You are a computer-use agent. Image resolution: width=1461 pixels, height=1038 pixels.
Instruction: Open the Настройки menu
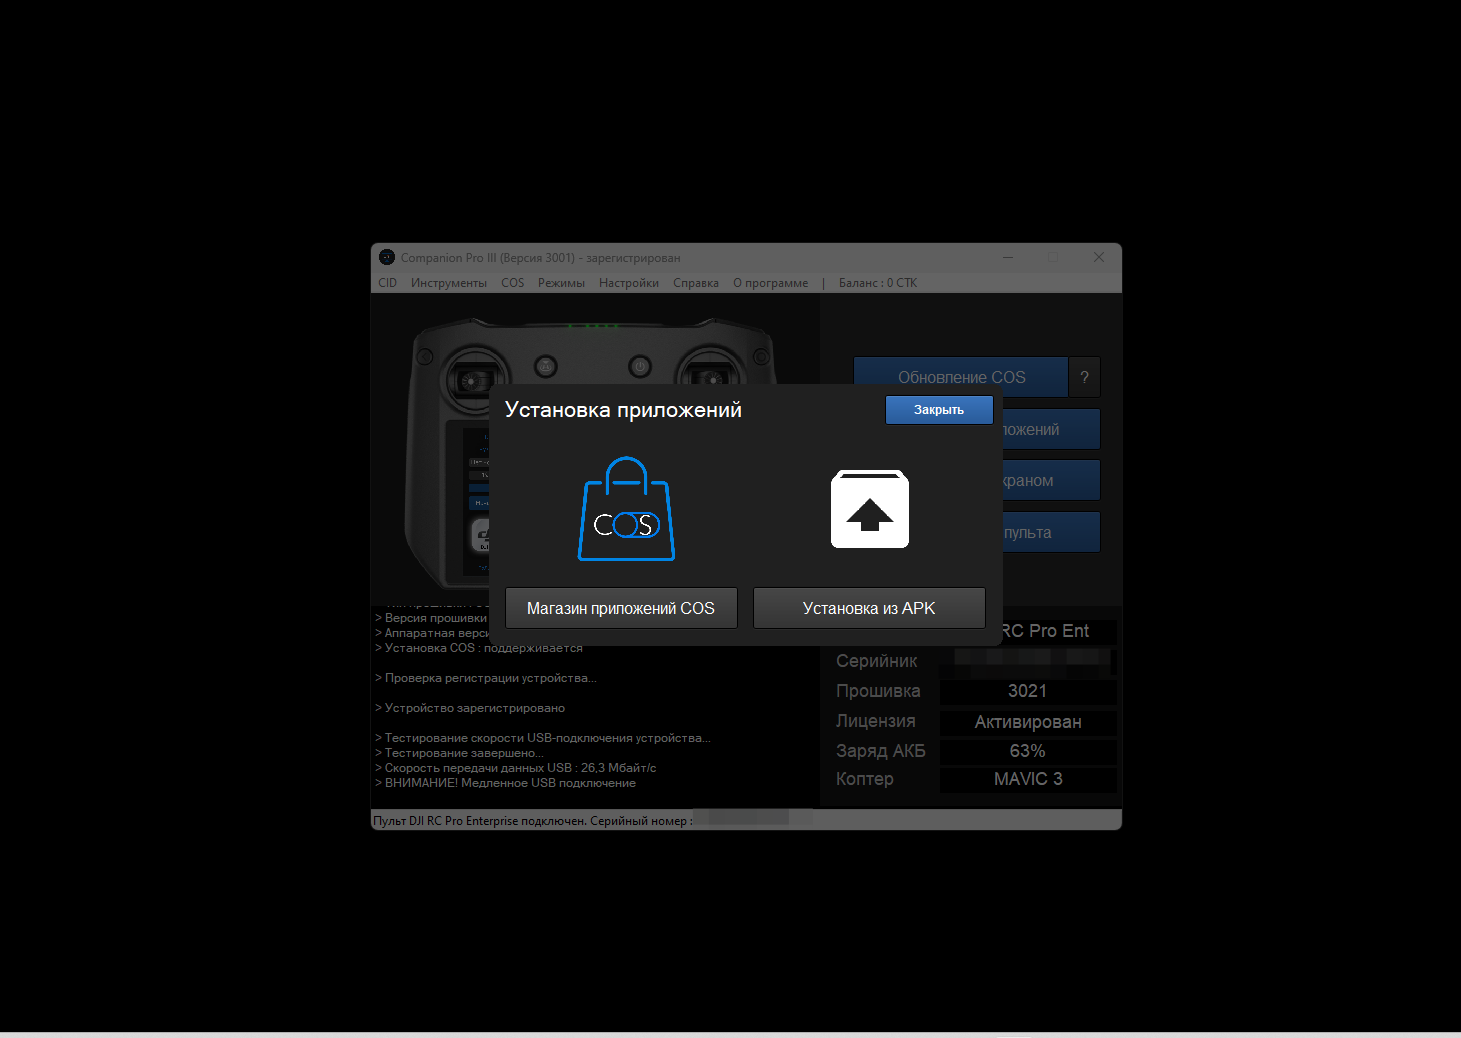tap(628, 283)
